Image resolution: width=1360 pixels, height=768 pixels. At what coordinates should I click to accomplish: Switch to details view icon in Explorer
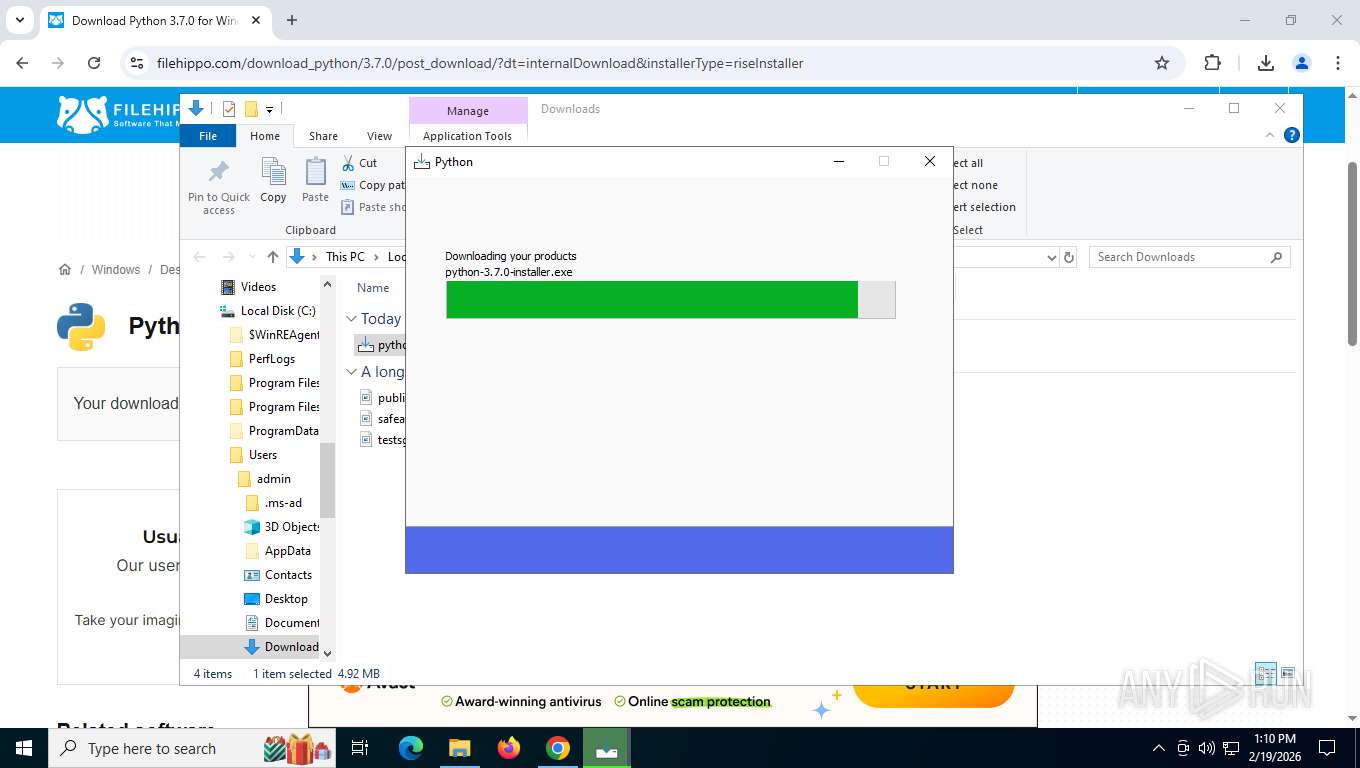(1265, 673)
